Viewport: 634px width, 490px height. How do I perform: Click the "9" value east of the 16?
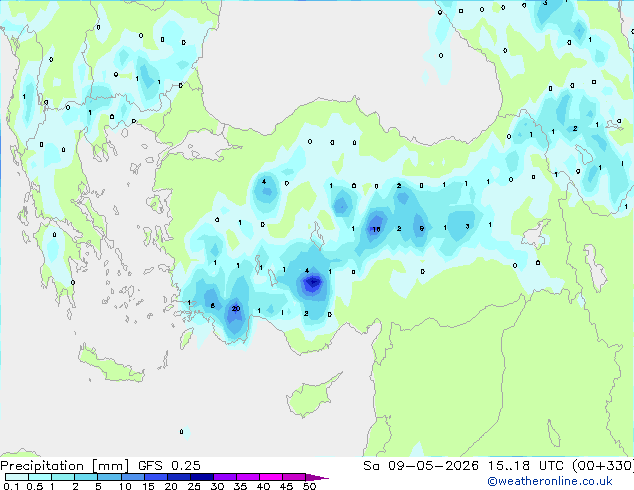[x=421, y=229]
